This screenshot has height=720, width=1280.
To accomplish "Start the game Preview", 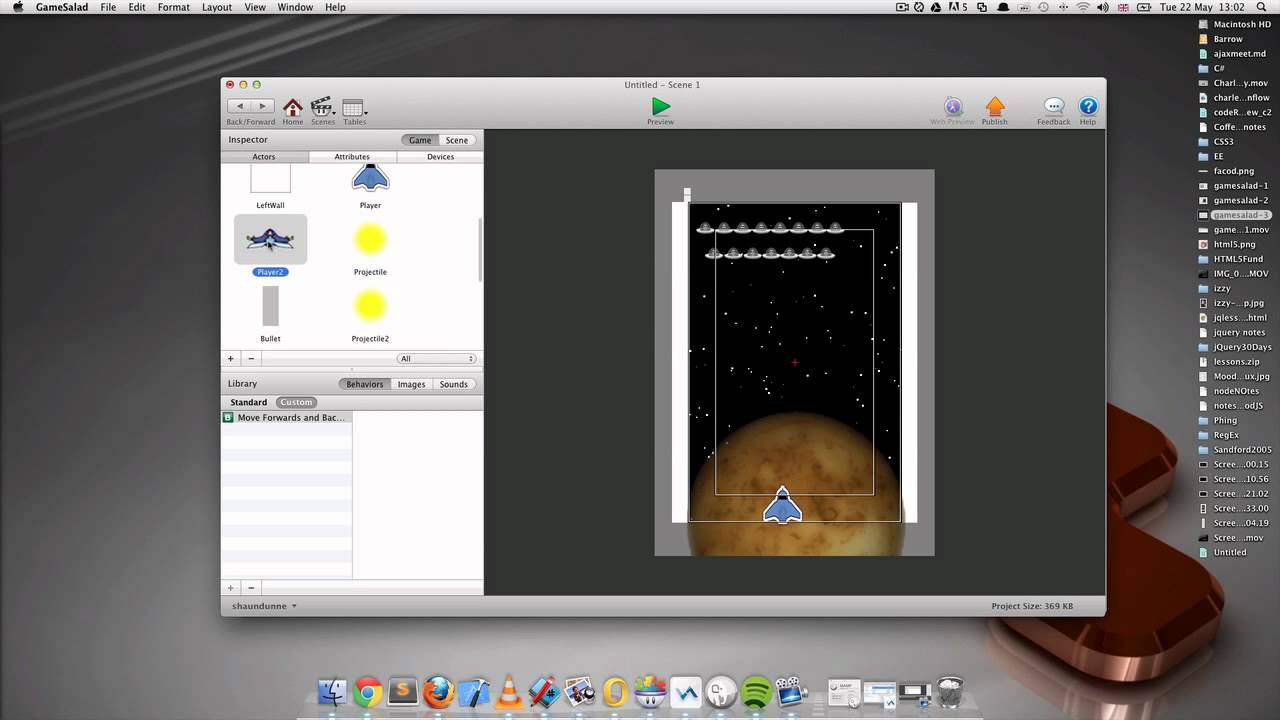I will [660, 106].
